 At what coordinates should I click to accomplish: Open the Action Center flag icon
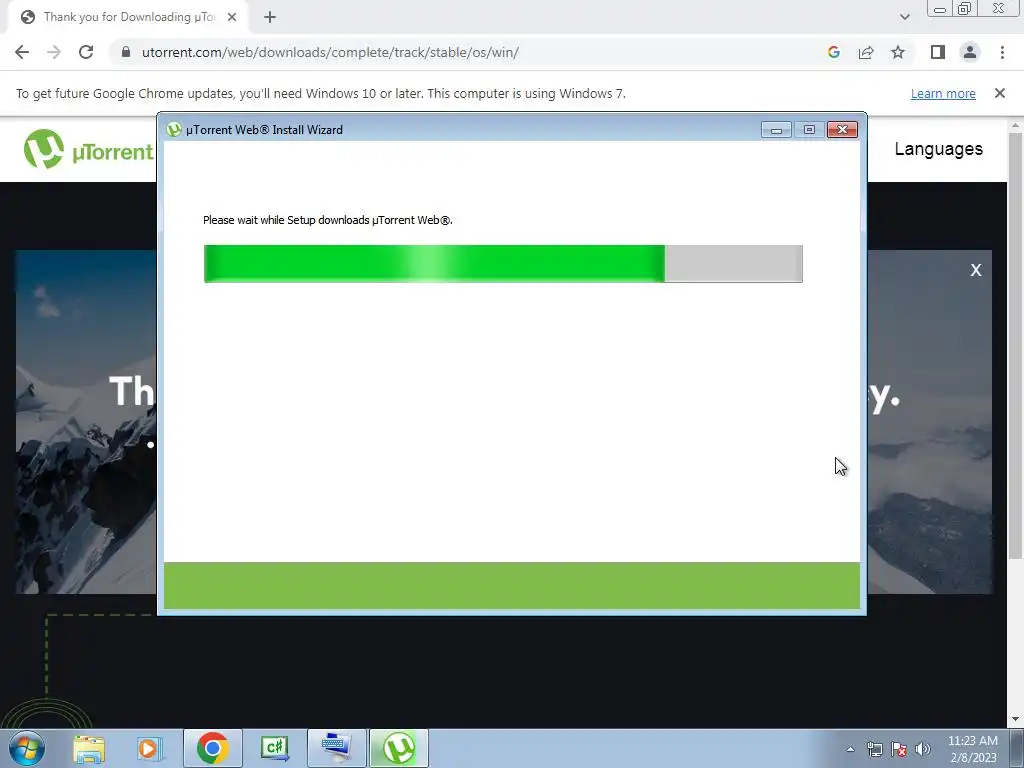899,749
